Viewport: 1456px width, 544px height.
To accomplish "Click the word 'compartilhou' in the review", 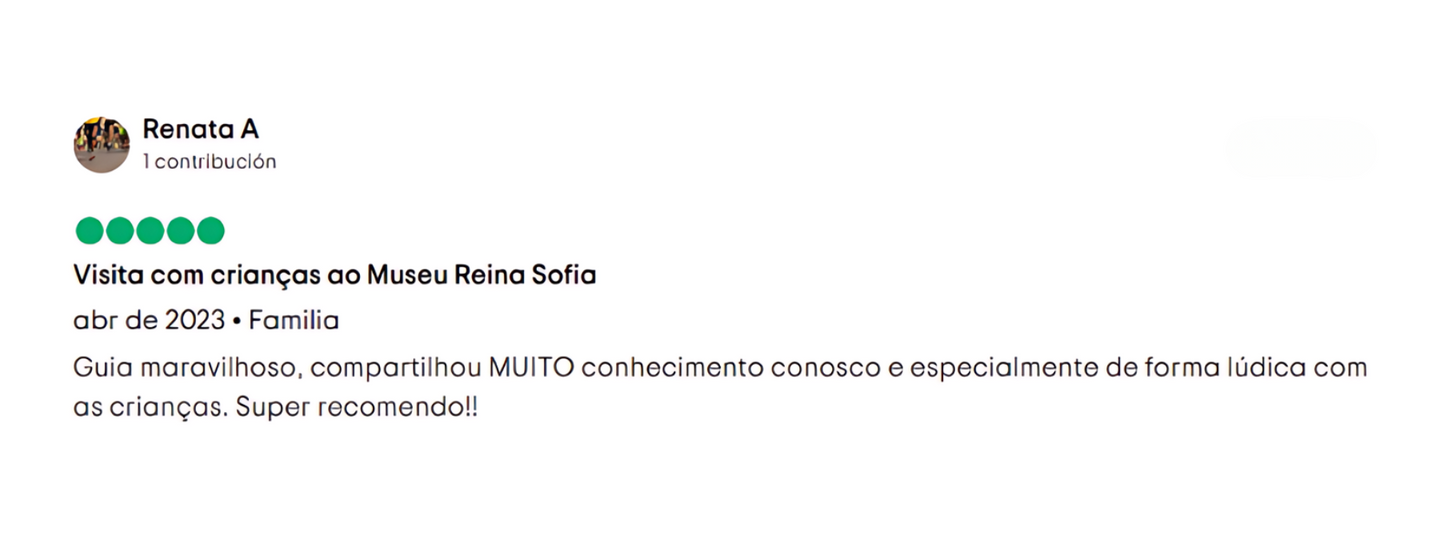I will tap(396, 368).
